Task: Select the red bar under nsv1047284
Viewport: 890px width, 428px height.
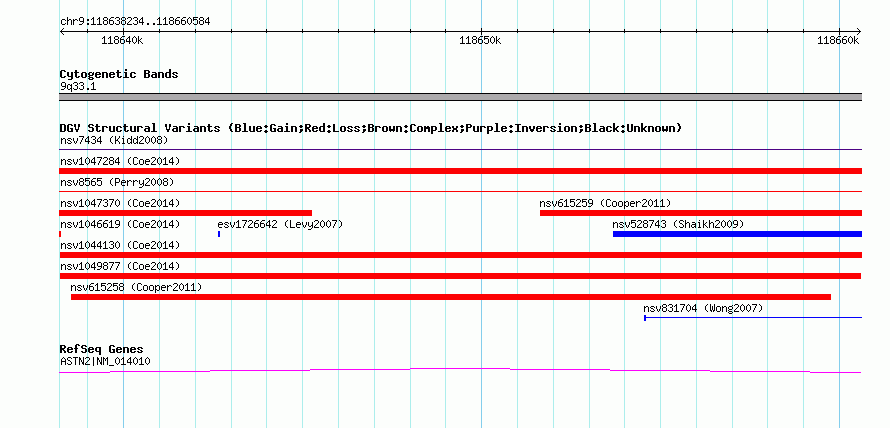Action: click(x=460, y=171)
